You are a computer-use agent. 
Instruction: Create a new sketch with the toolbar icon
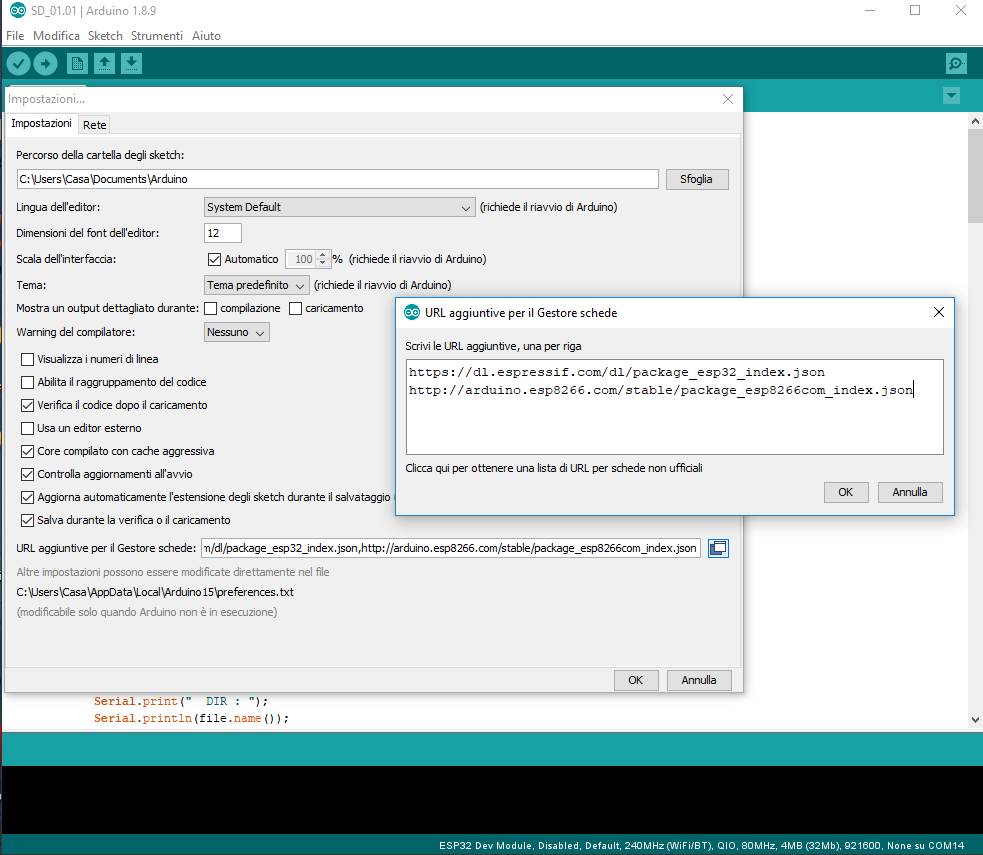click(x=77, y=63)
